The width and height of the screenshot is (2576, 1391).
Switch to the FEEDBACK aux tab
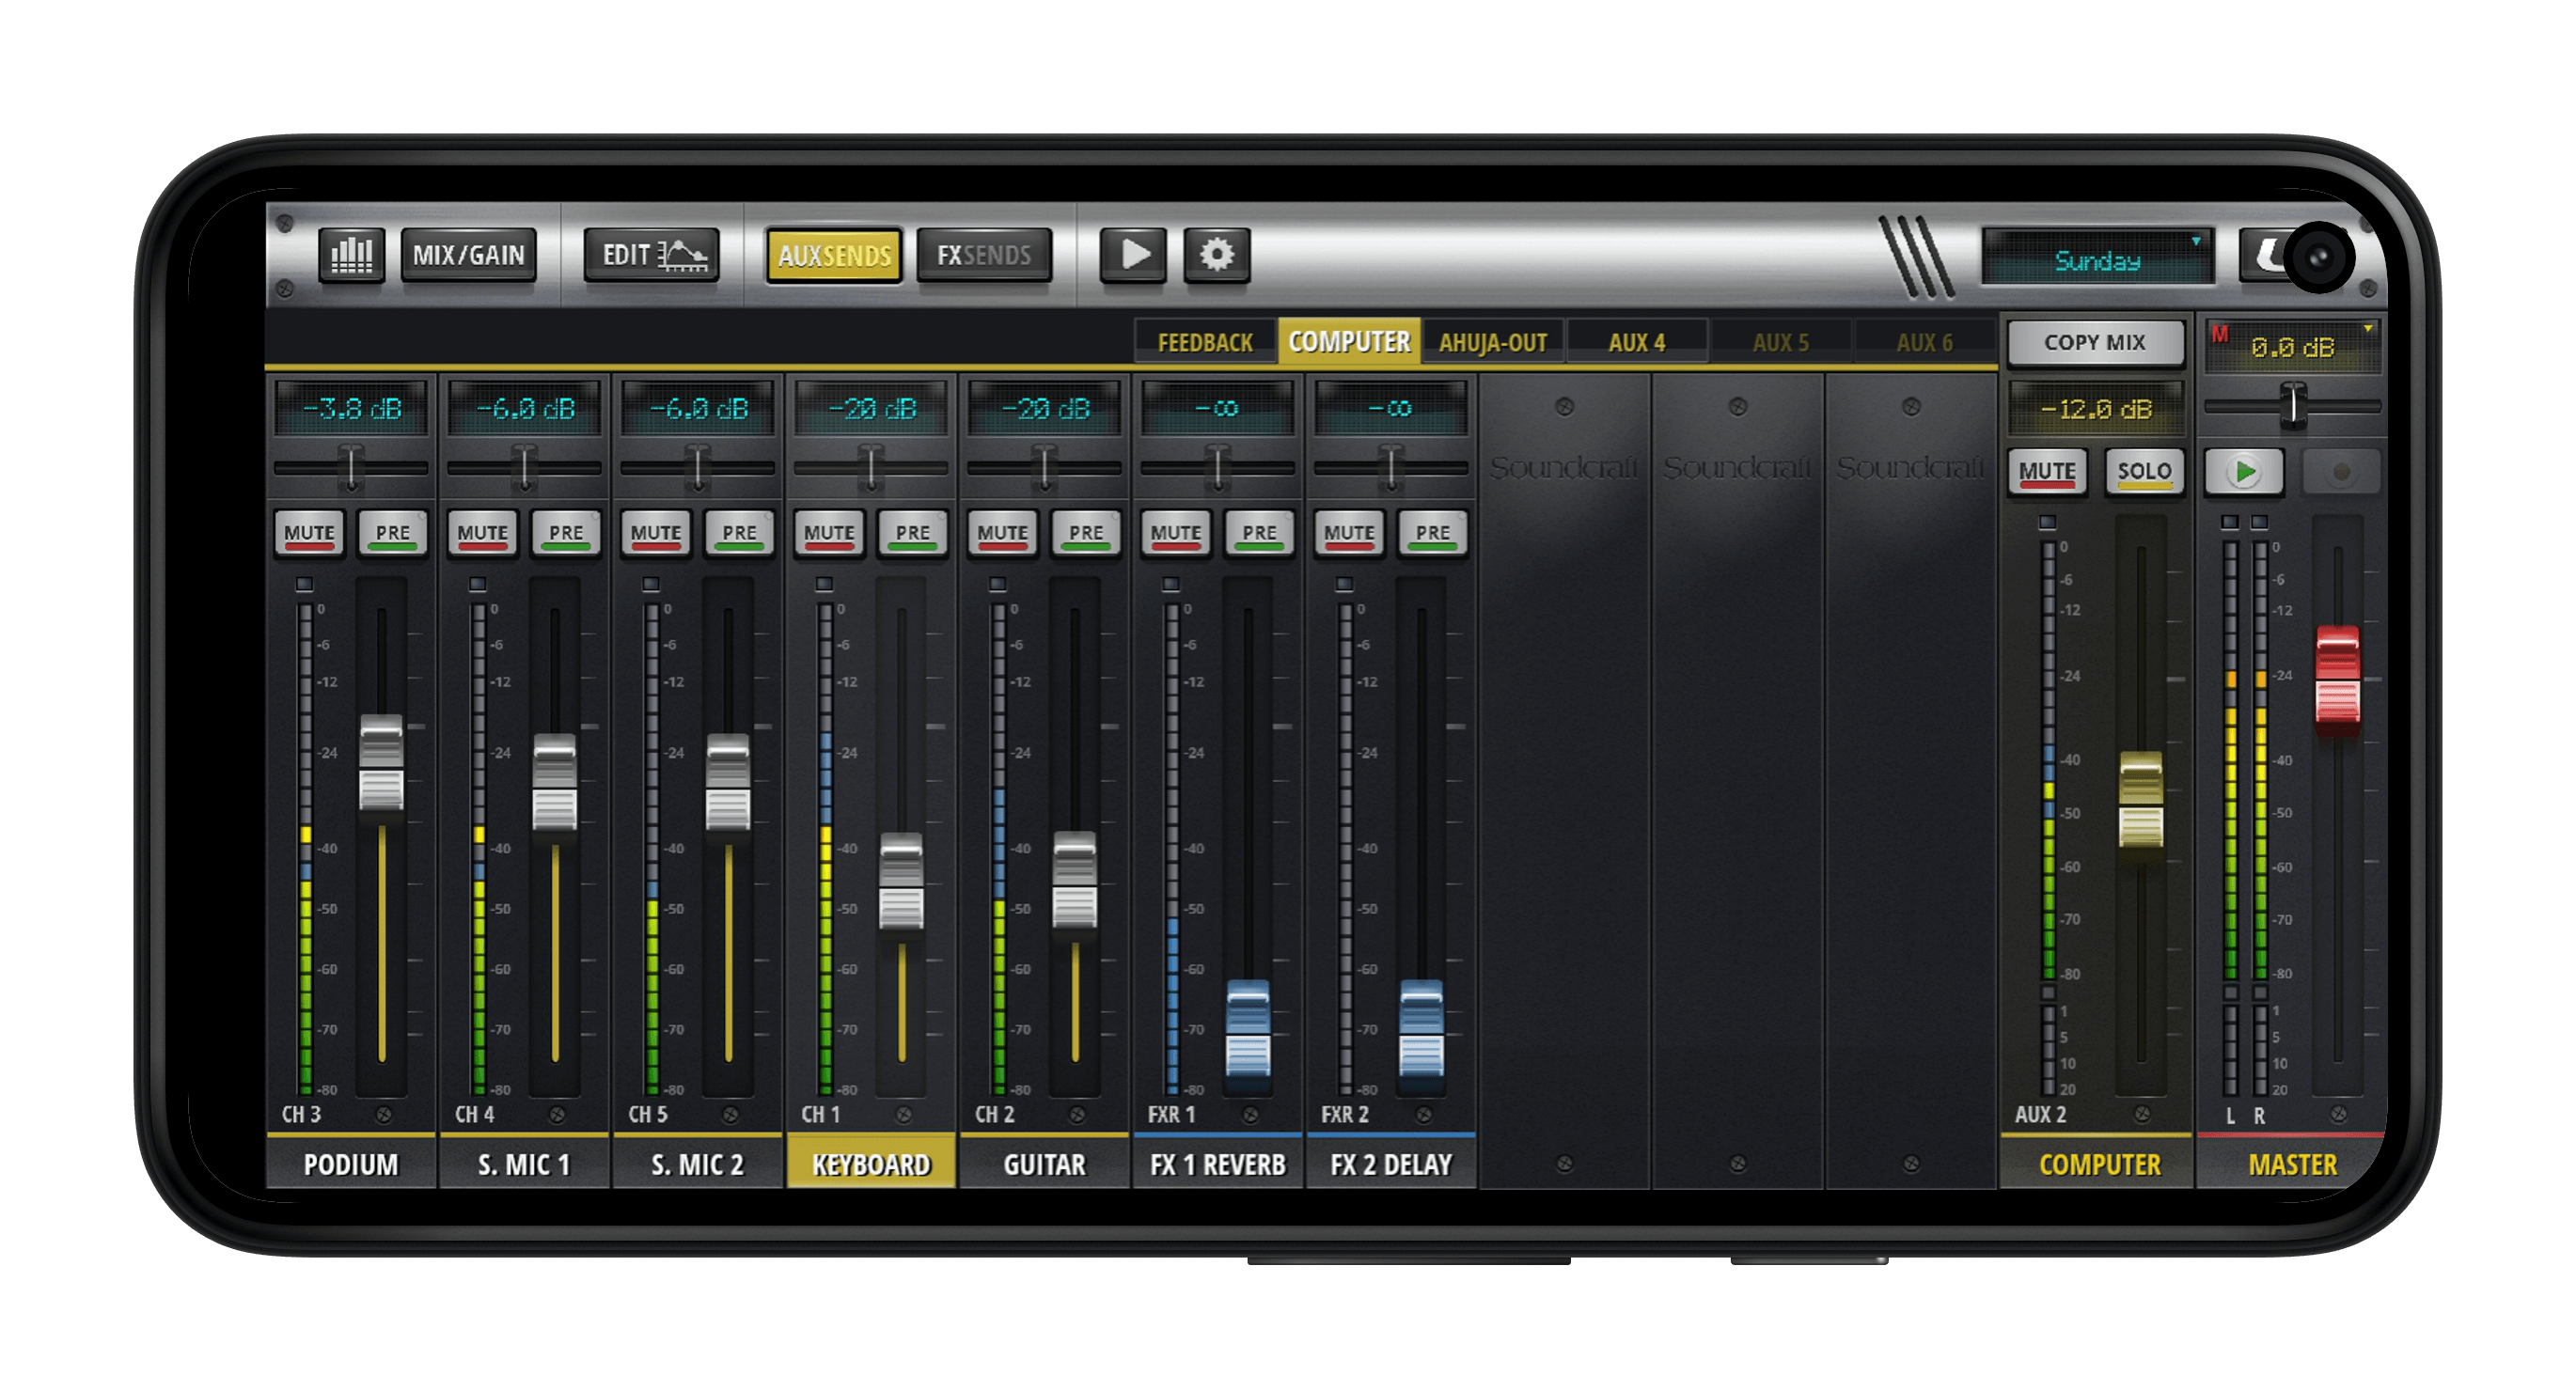click(x=1204, y=343)
